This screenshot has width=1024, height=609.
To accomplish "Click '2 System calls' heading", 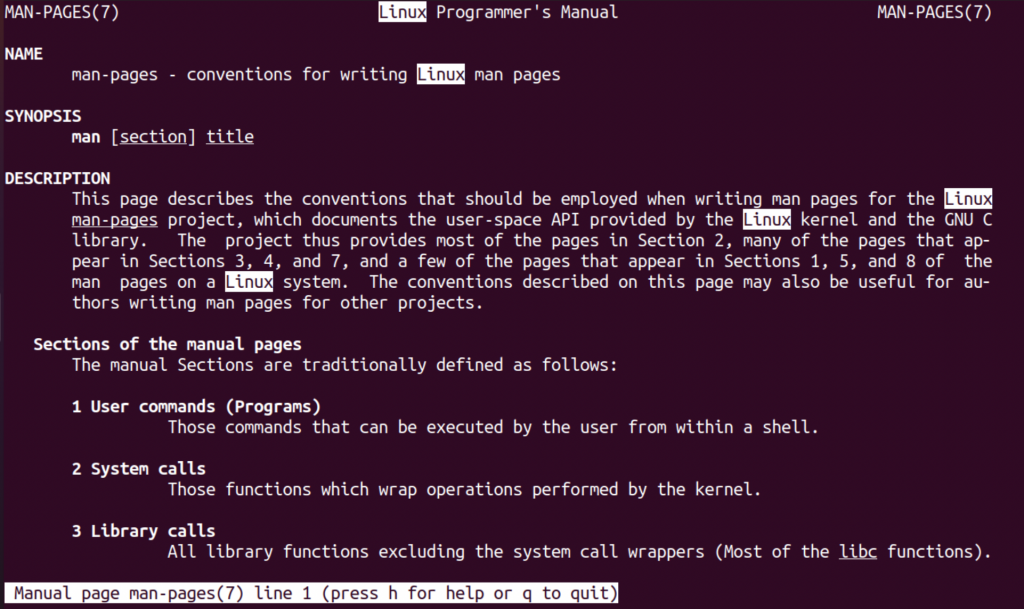I will pyautogui.click(x=138, y=469).
